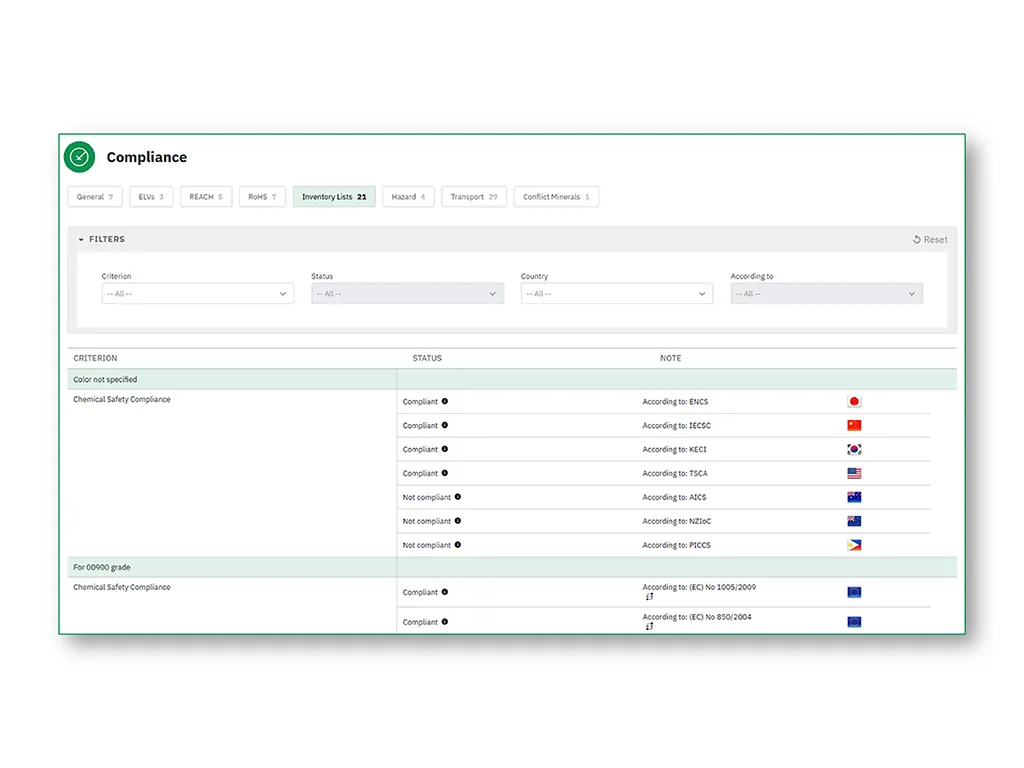Click the link icon under (EC) No 1005/2009
Image resolution: width=1024 pixels, height=768 pixels.
point(649,597)
